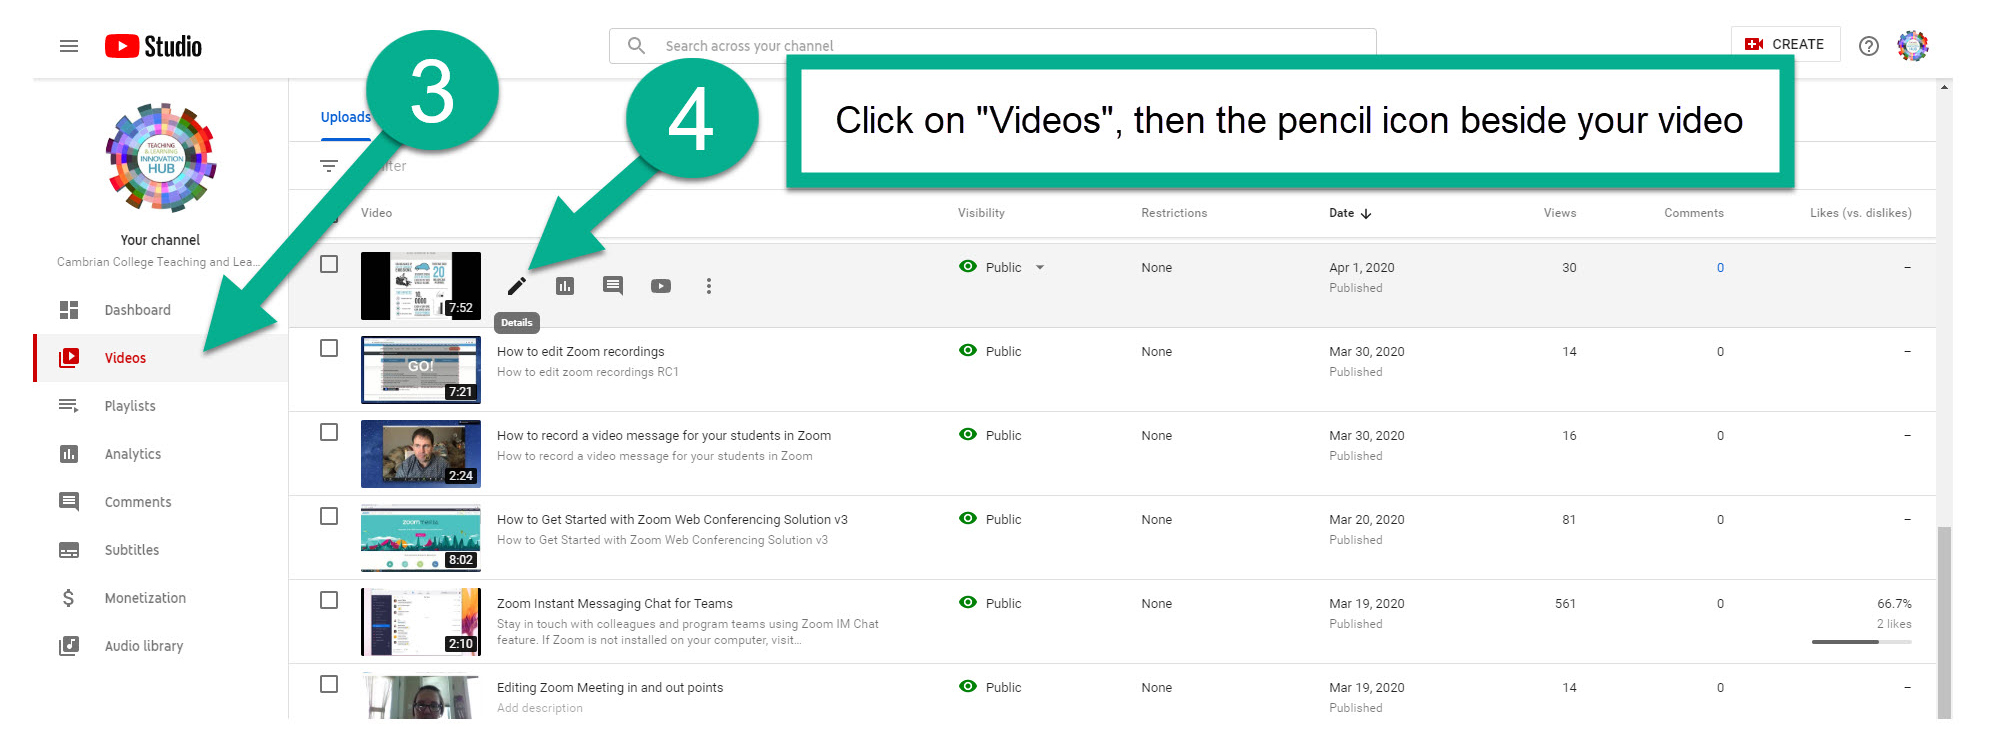Viewport: 2000px width, 742px height.
Task: Switch to the Uploads tab
Action: coord(345,117)
